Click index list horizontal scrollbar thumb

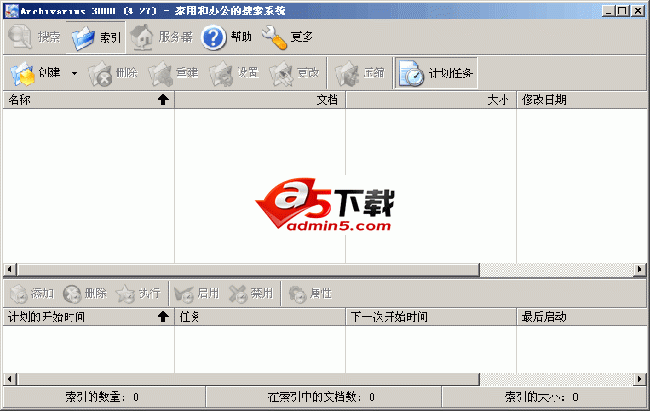coord(248,270)
